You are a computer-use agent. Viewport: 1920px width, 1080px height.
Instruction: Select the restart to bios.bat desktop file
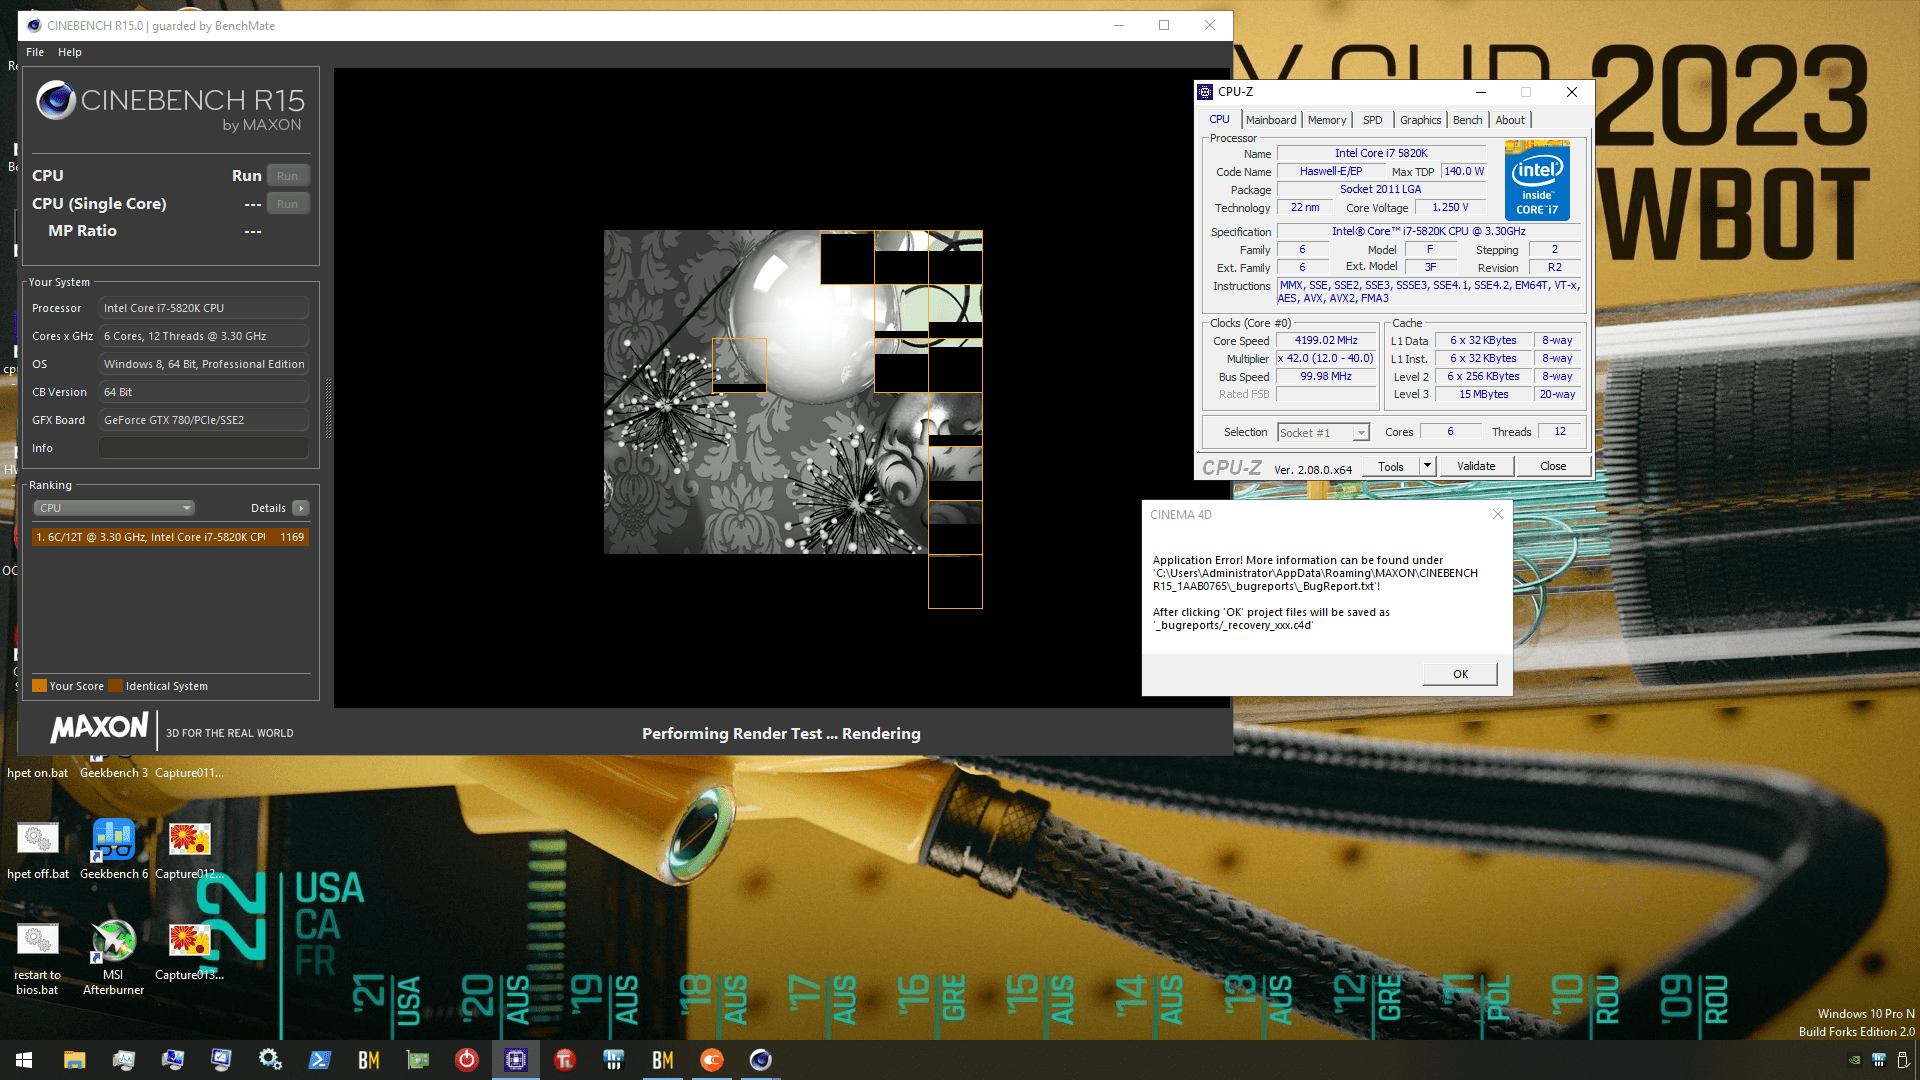click(37, 957)
